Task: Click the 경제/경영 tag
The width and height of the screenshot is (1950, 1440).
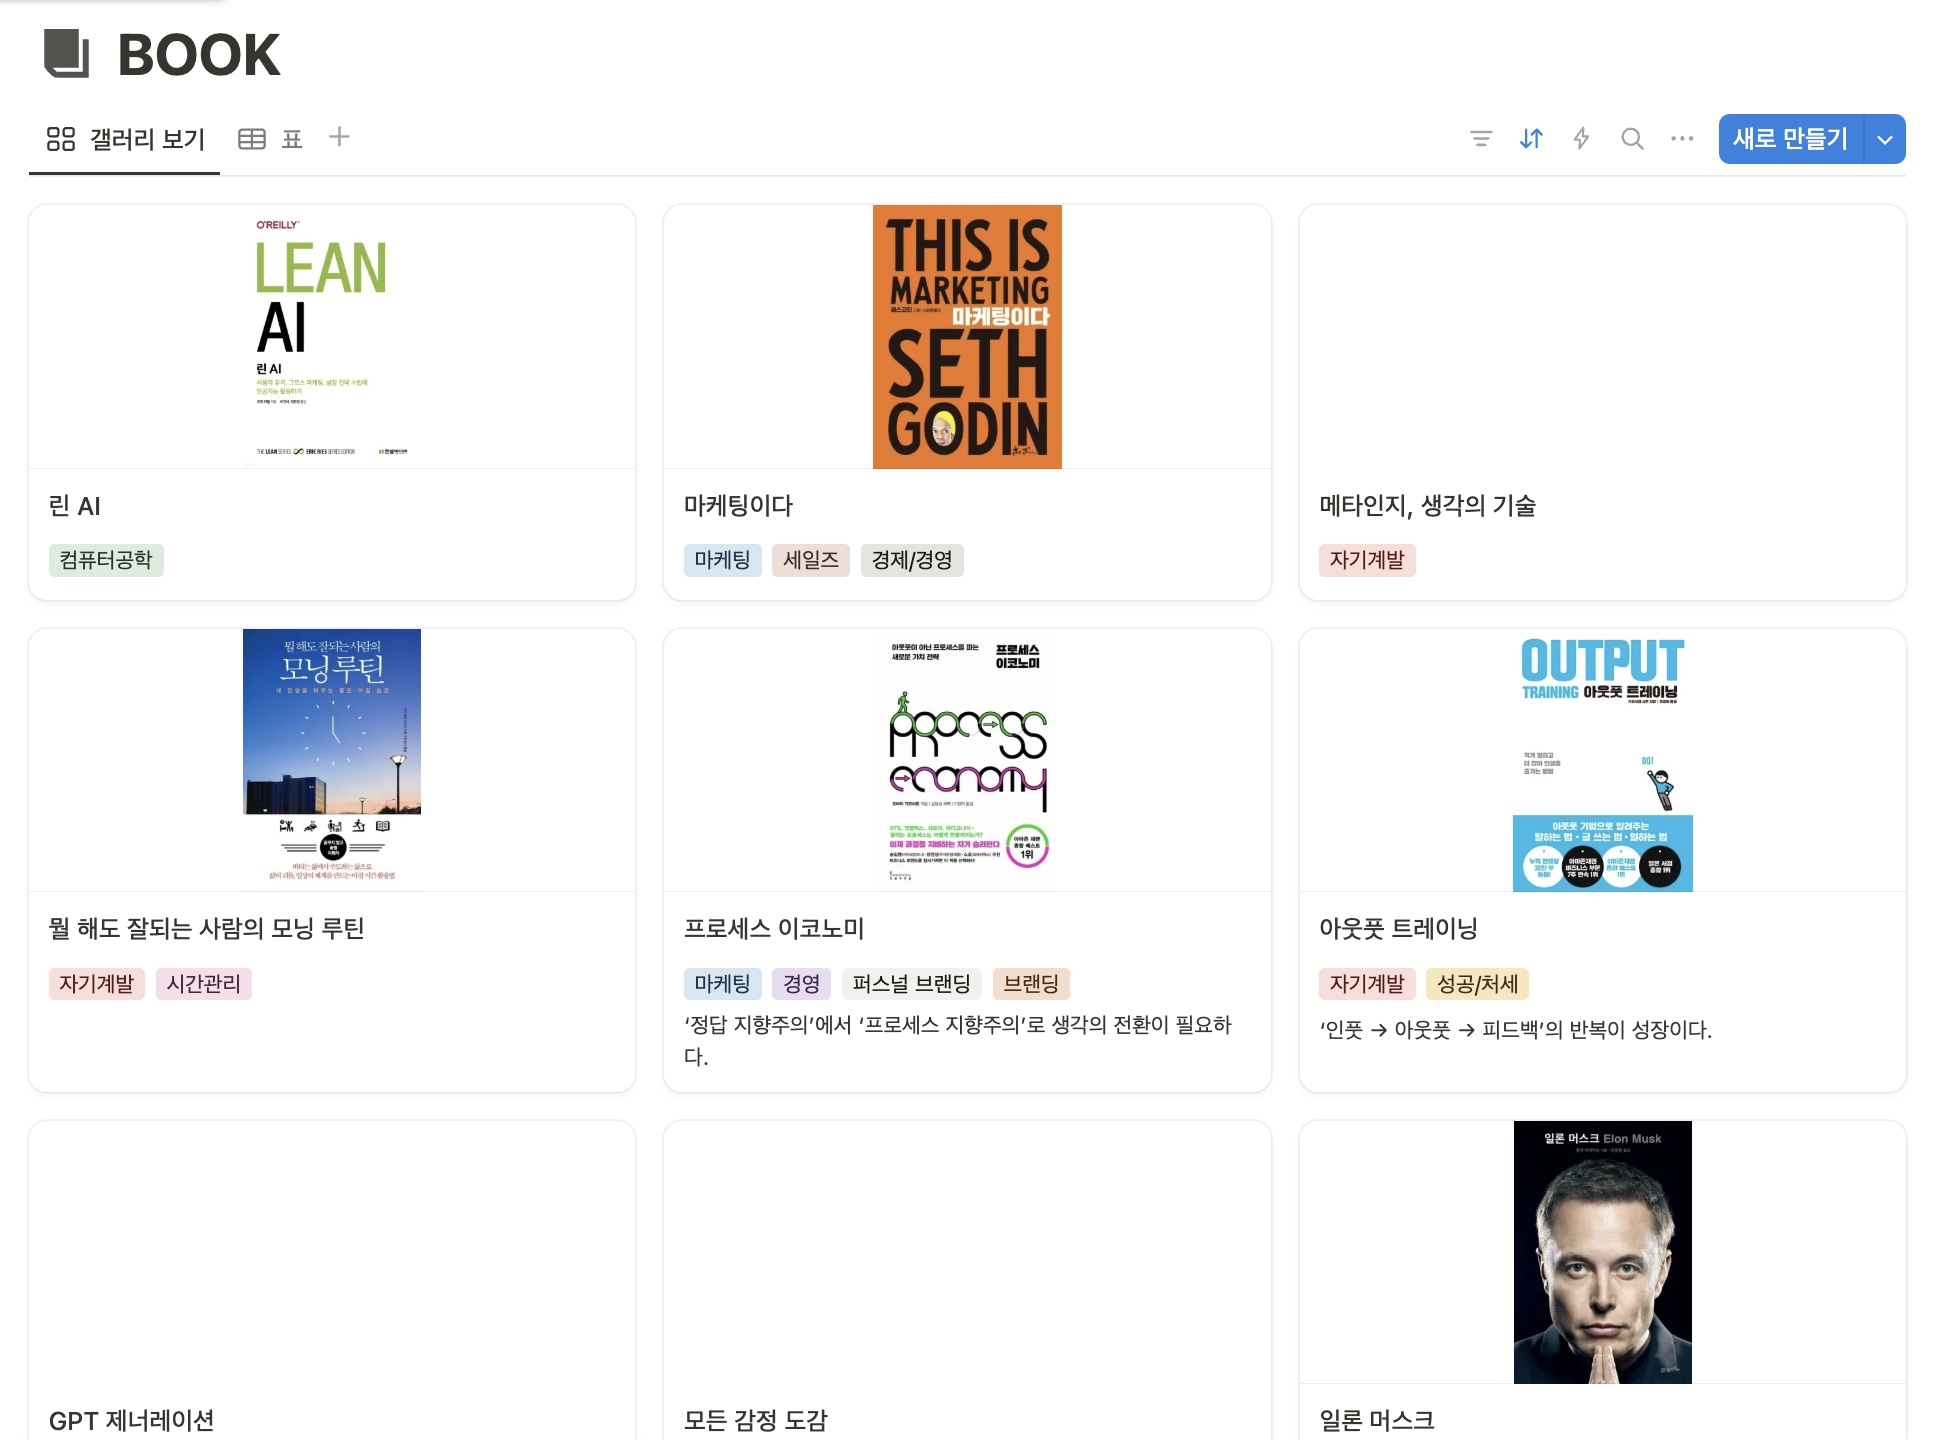Action: point(912,560)
